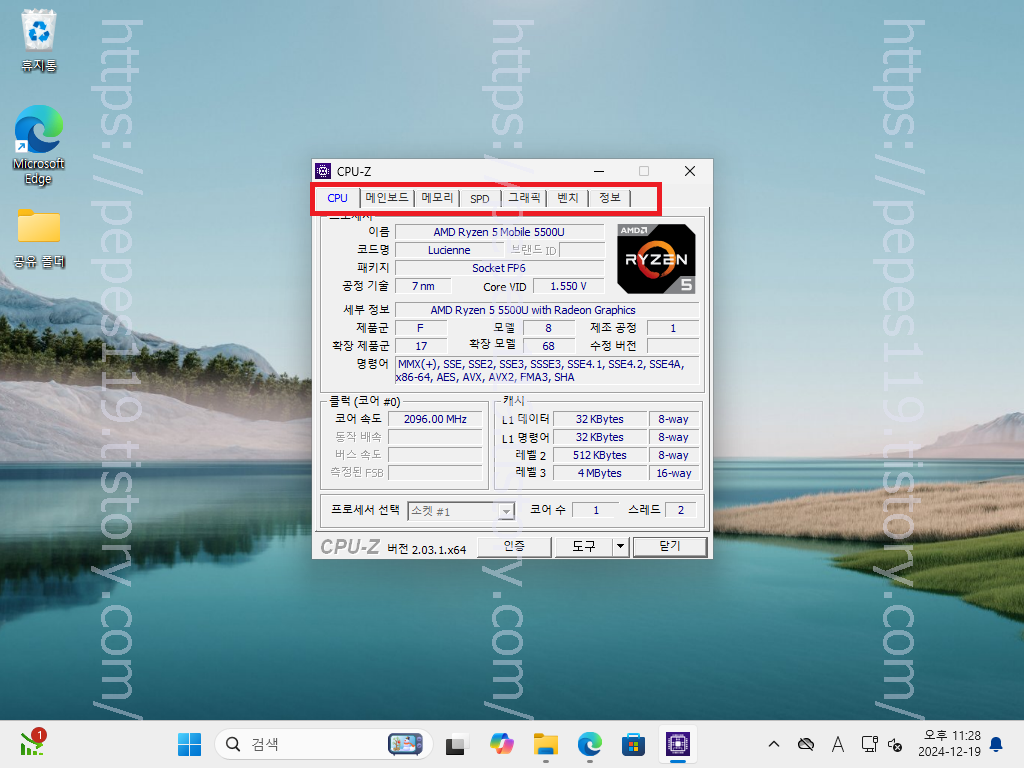The height and width of the screenshot is (768, 1024).
Task: Switch to the 메모리 tab
Action: pos(437,197)
